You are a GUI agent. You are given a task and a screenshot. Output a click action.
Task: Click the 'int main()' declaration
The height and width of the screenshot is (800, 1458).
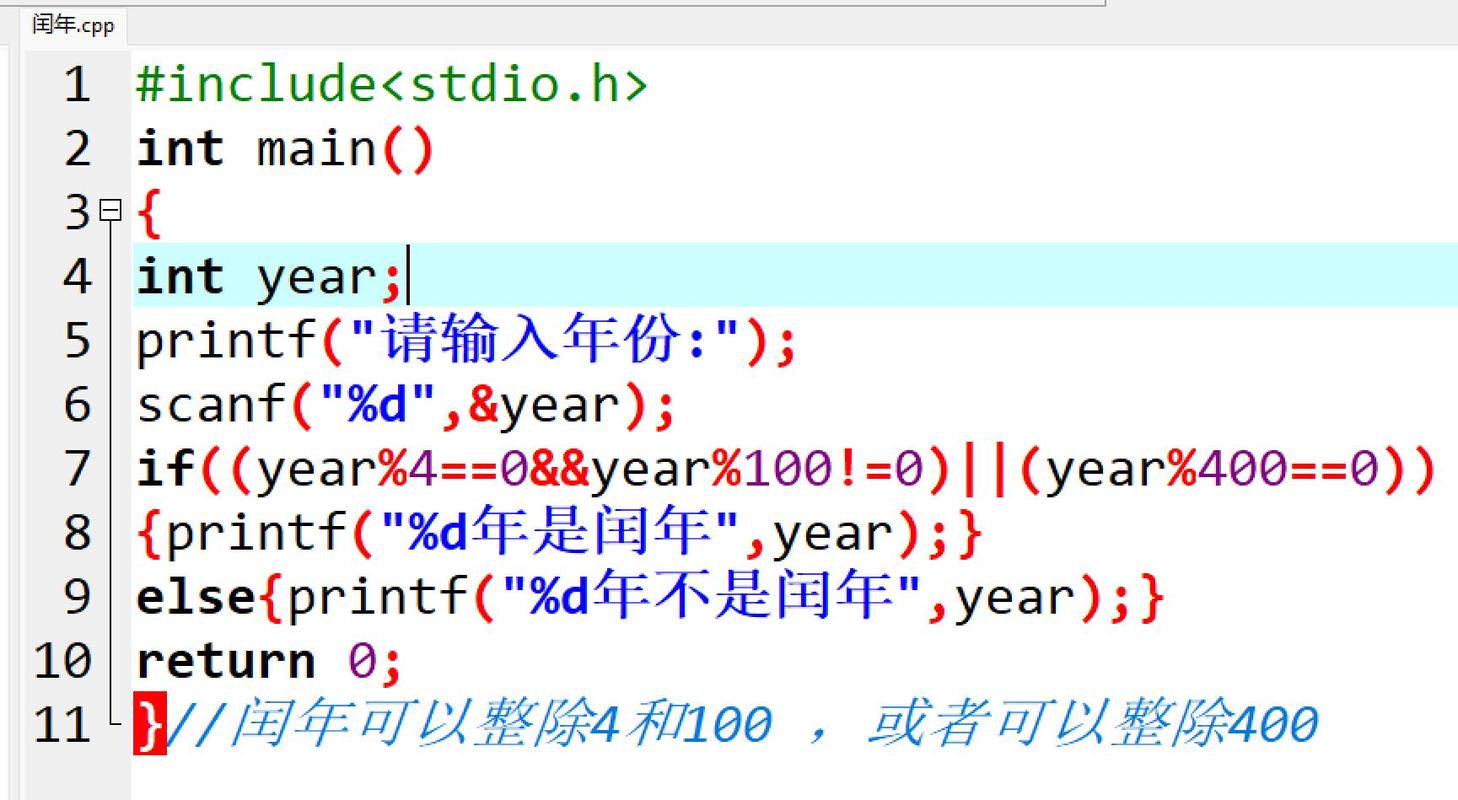(x=283, y=148)
